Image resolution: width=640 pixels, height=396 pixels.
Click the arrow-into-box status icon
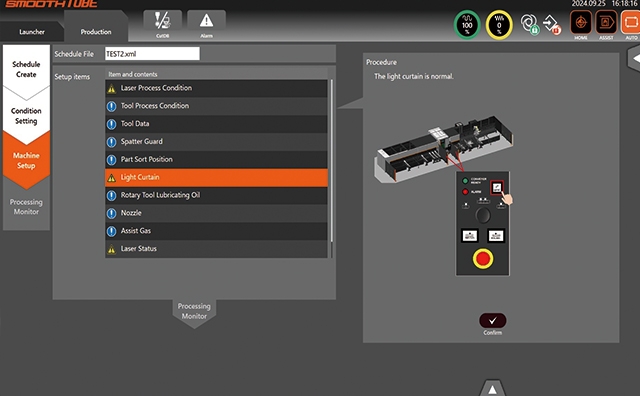[552, 24]
